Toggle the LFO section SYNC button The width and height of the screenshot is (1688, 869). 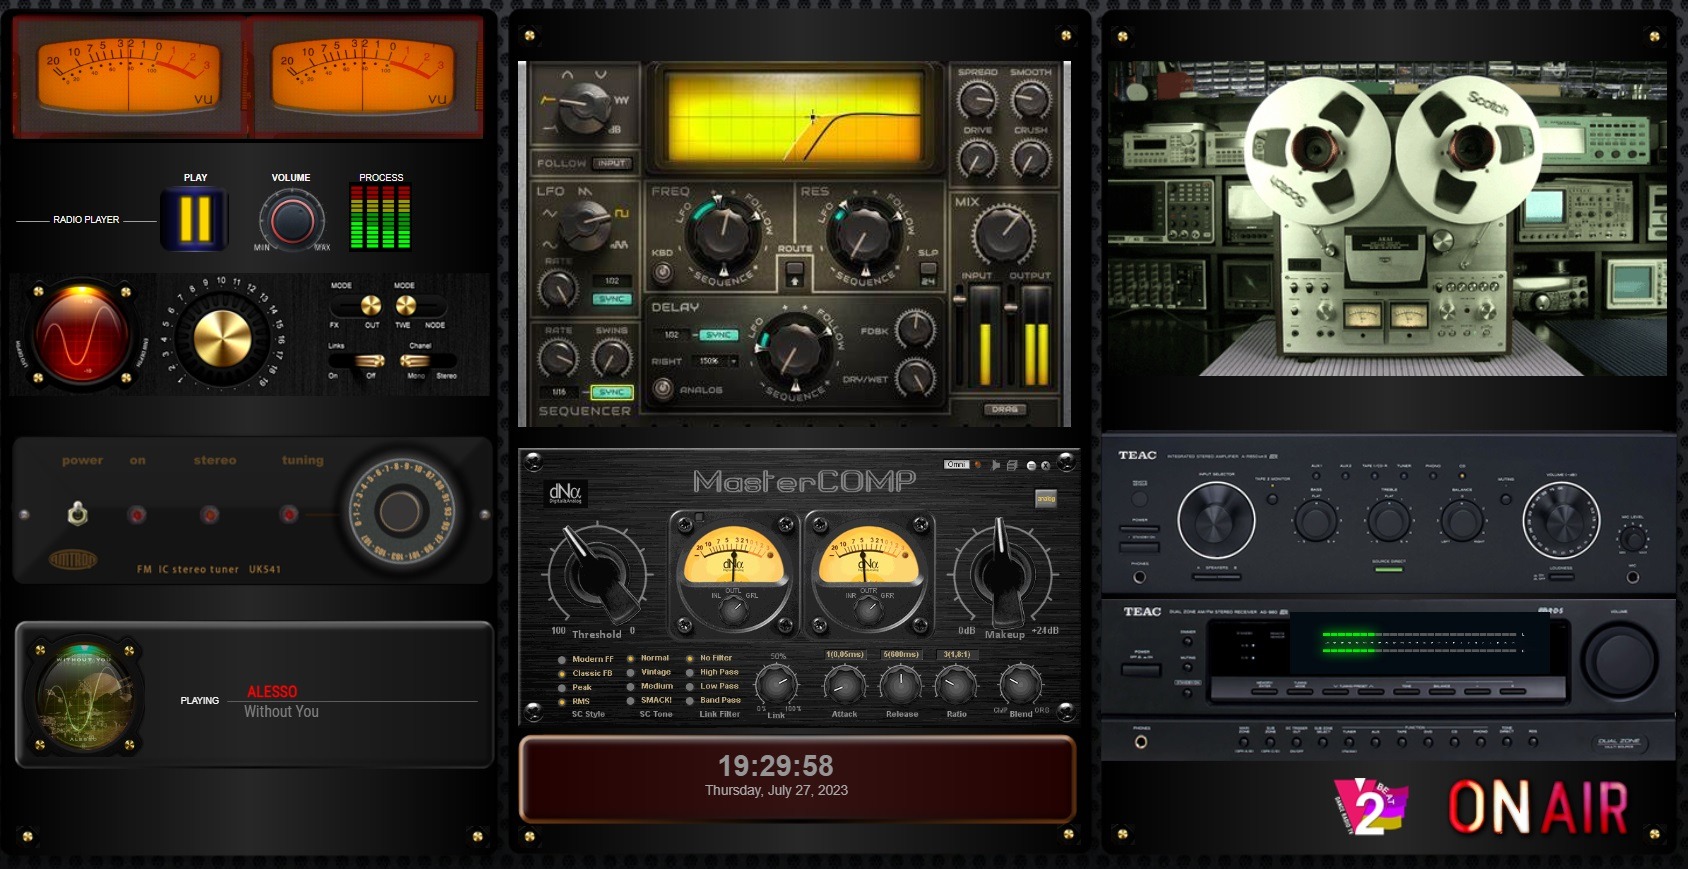[x=611, y=299]
